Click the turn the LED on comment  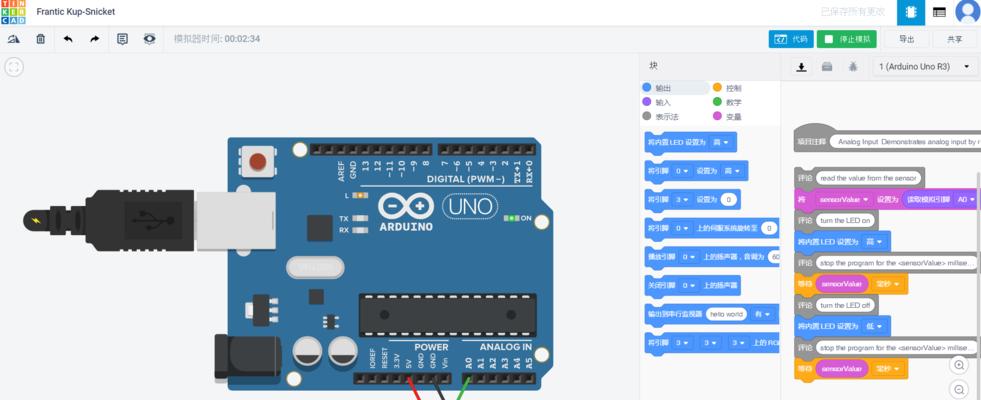click(x=845, y=221)
